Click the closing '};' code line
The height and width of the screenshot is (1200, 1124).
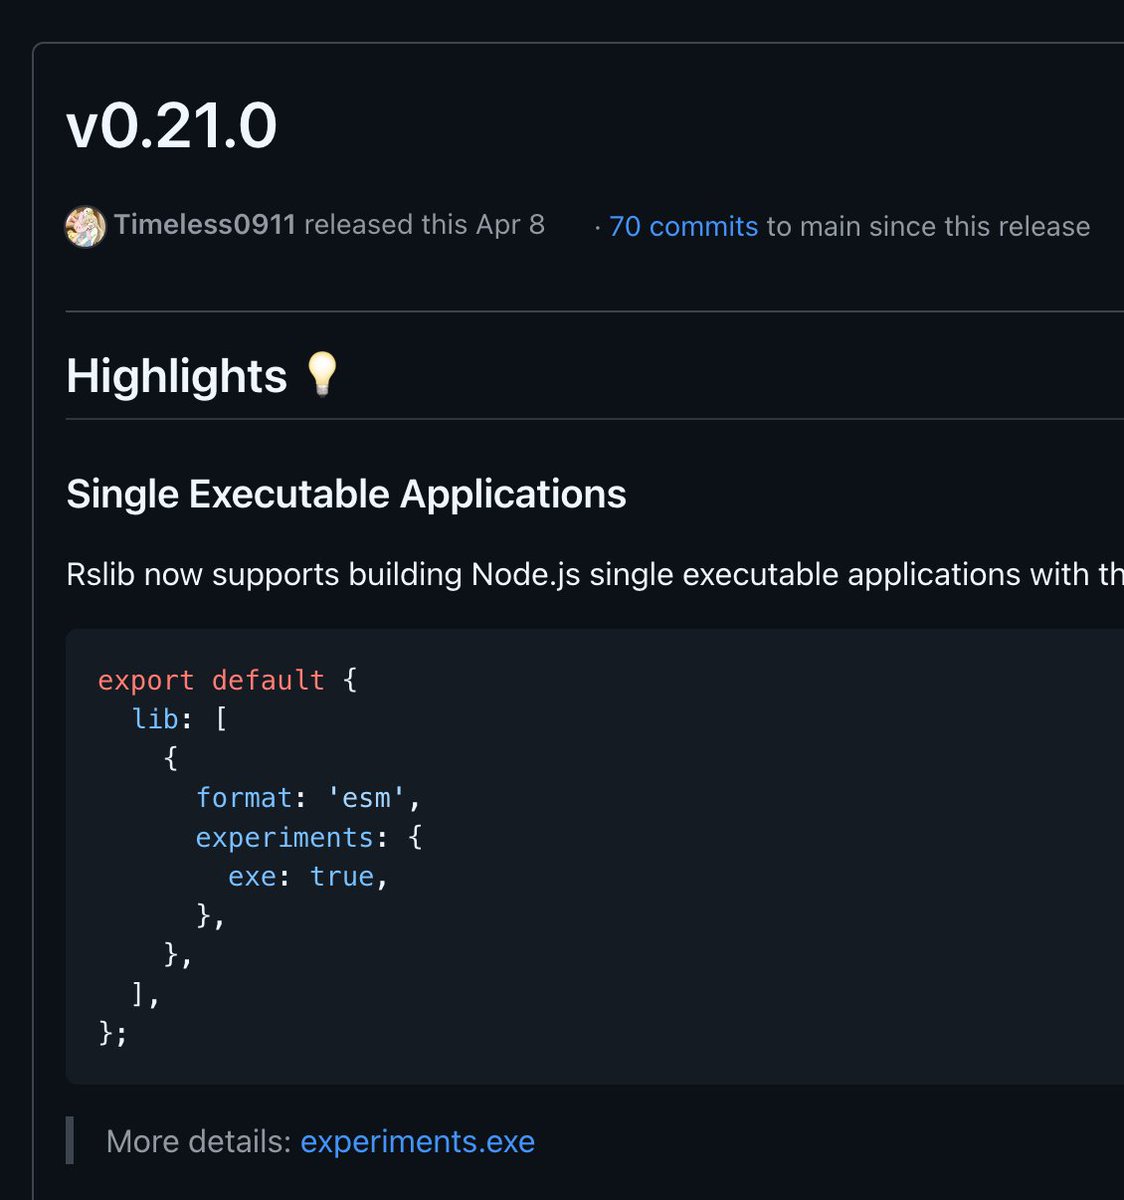pyautogui.click(x=114, y=1033)
